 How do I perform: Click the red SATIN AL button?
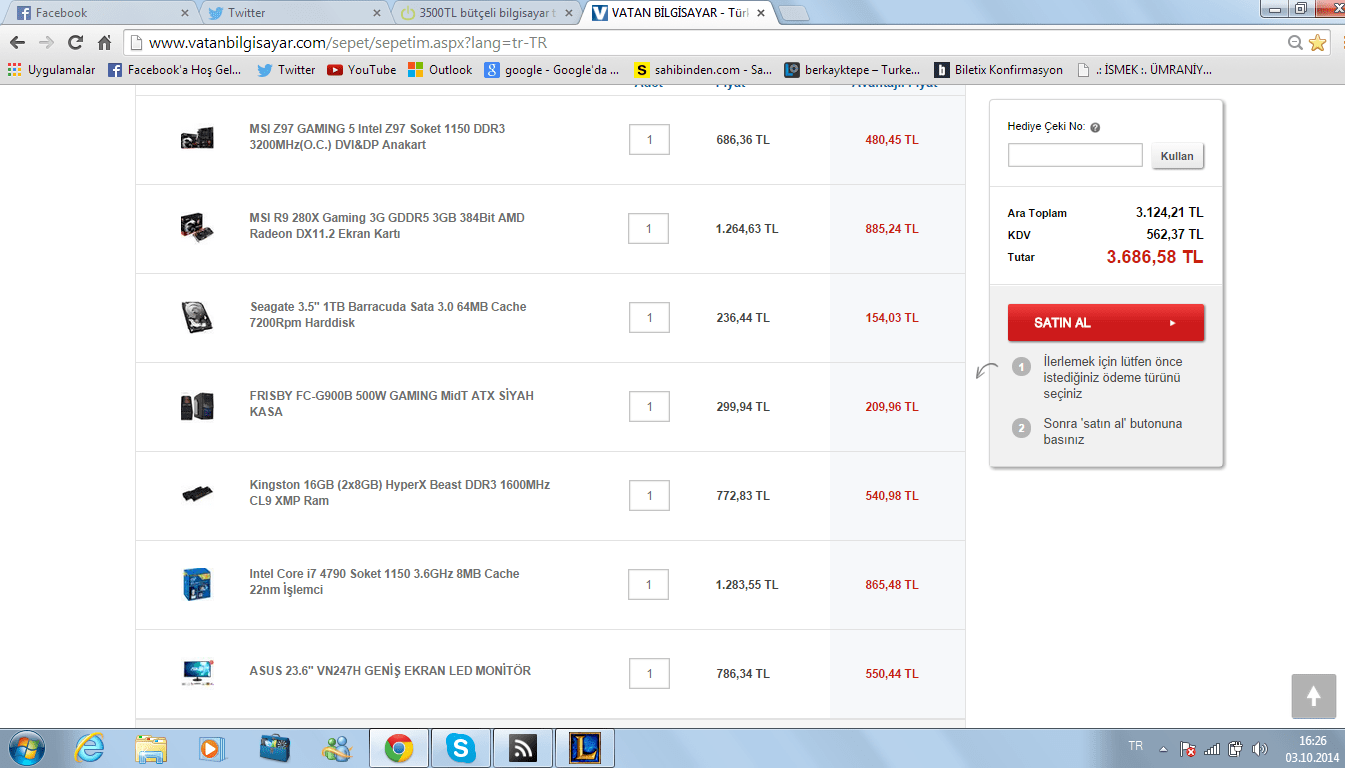(x=1106, y=323)
